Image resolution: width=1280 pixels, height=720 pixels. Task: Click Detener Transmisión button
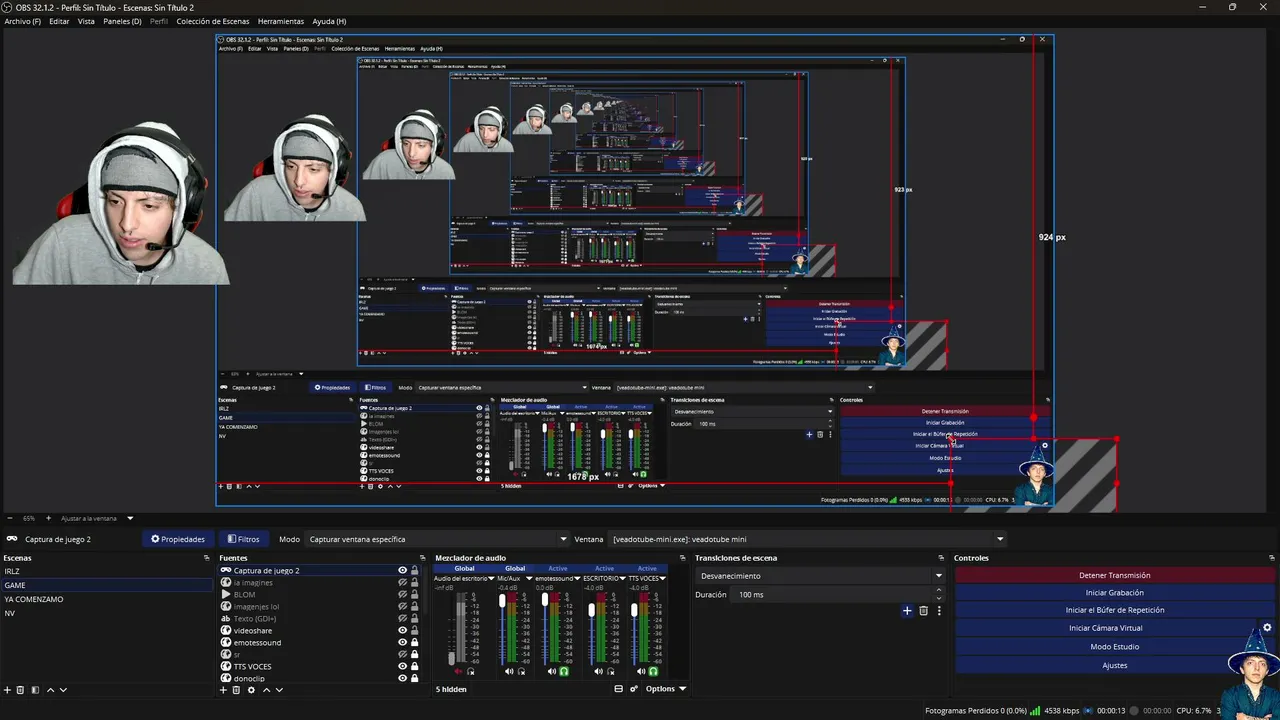1114,575
